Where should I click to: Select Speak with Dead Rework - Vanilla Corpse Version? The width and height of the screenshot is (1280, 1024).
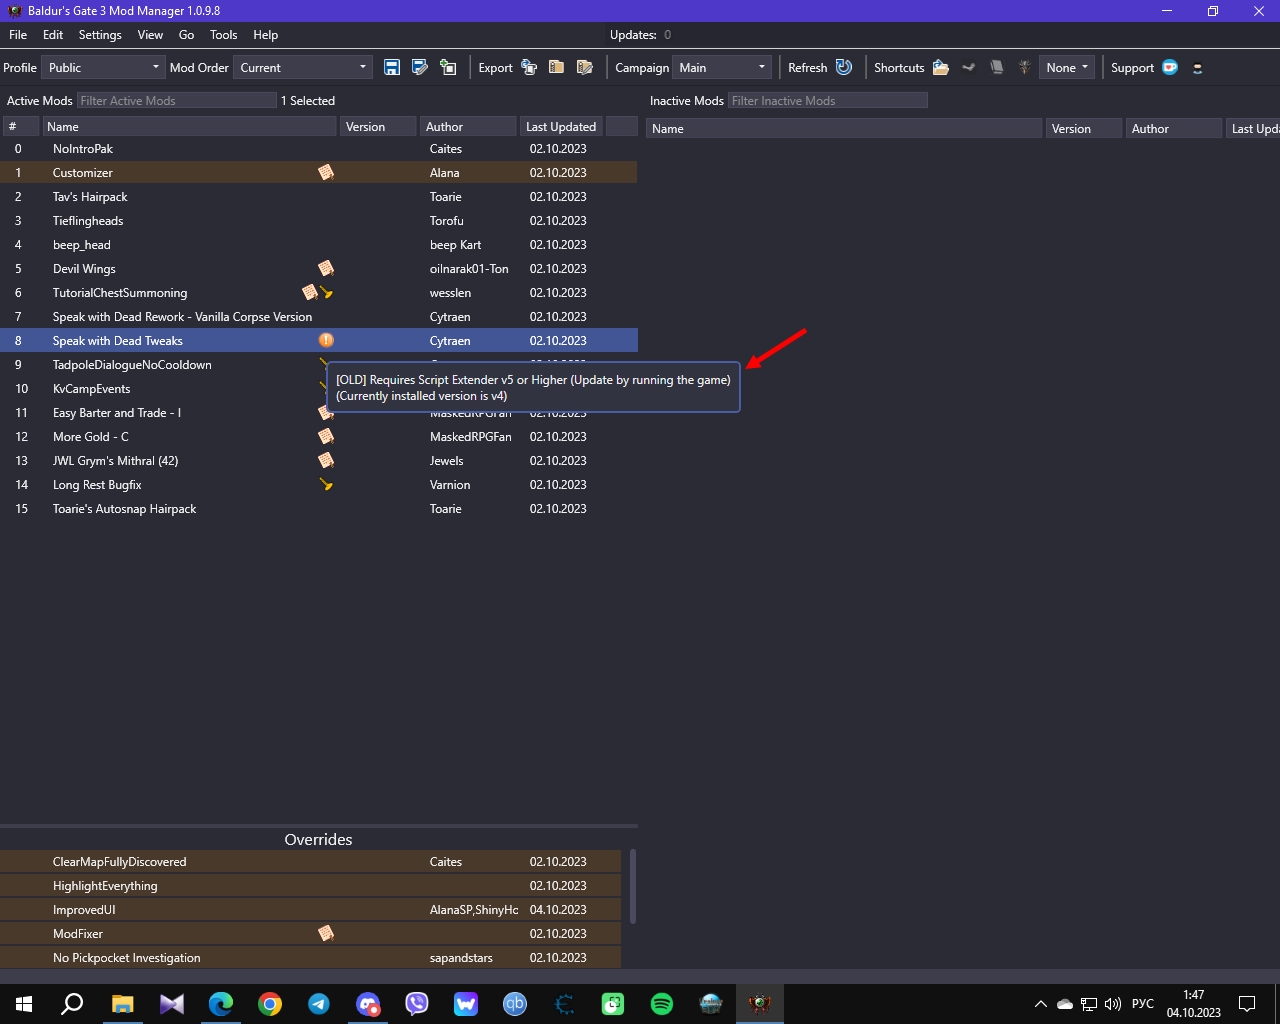319,316
